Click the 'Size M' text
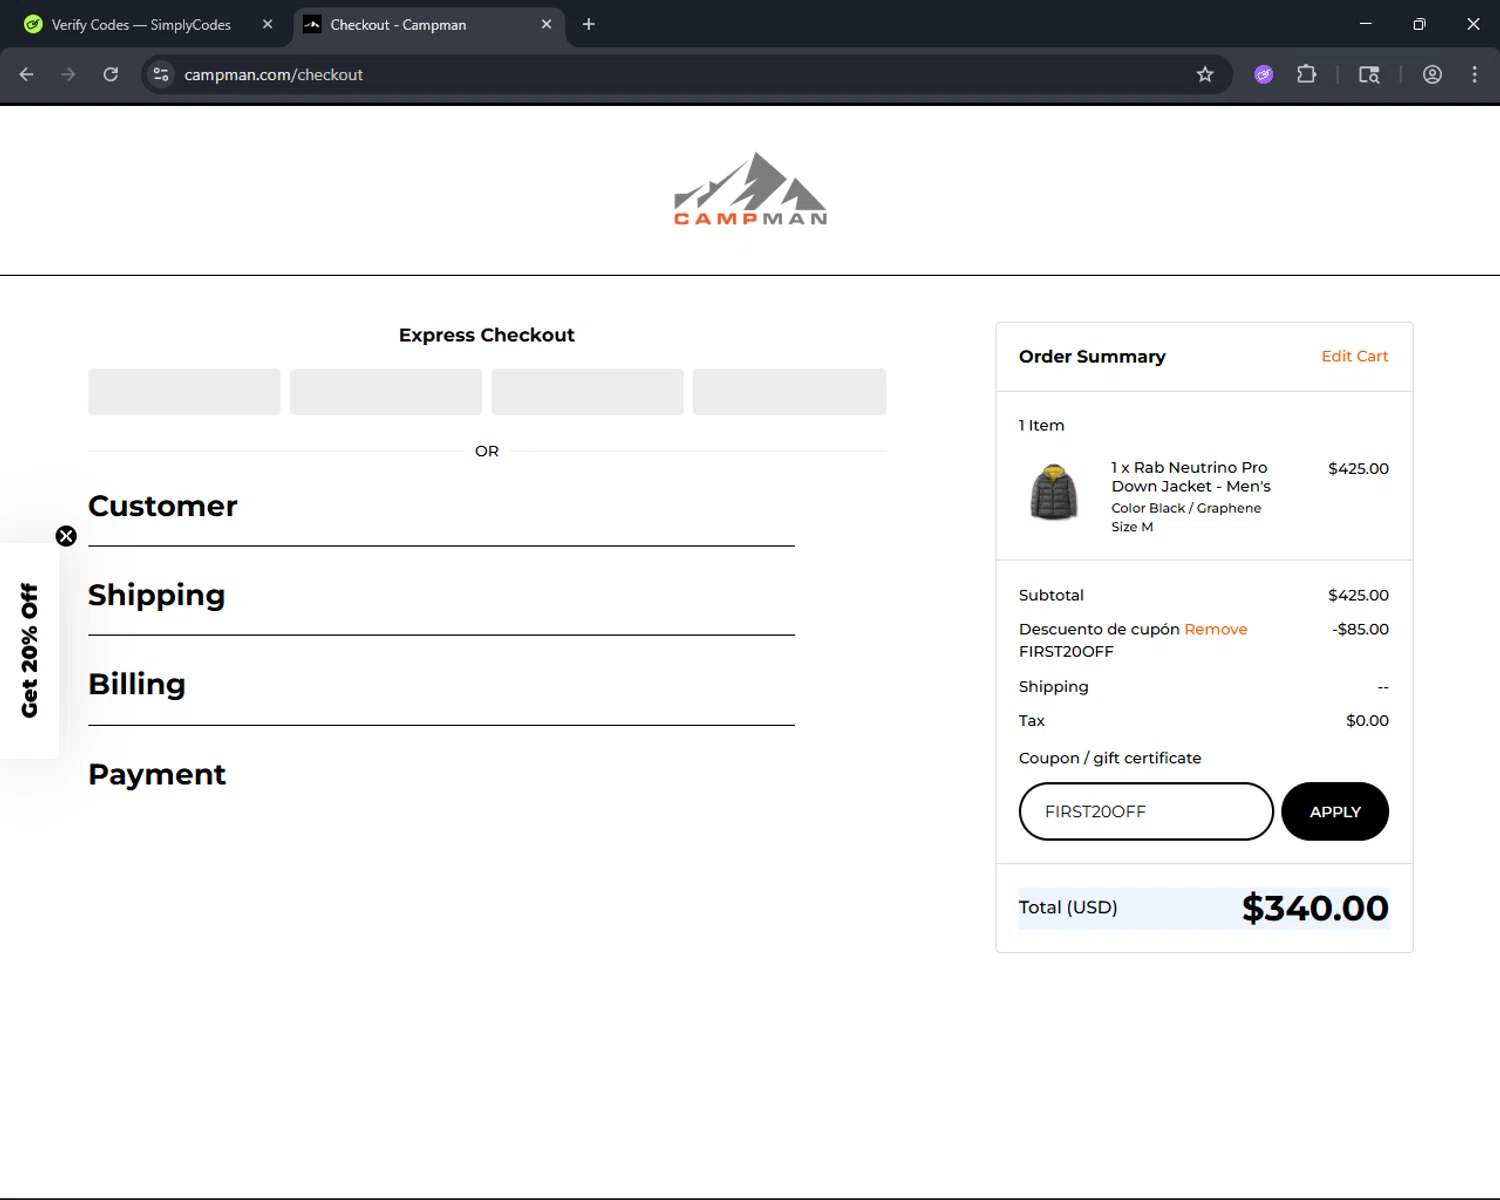 tap(1132, 527)
